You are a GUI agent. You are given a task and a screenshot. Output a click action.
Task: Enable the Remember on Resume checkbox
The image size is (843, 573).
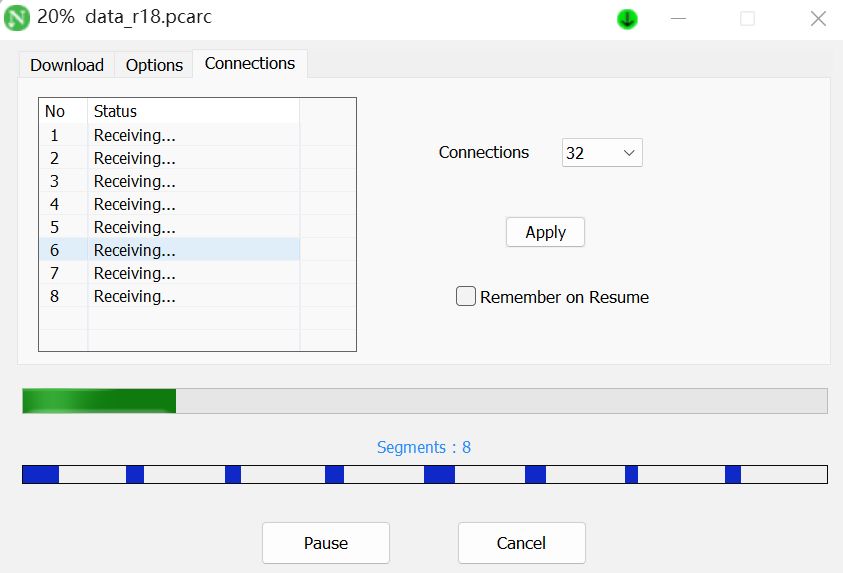tap(466, 297)
